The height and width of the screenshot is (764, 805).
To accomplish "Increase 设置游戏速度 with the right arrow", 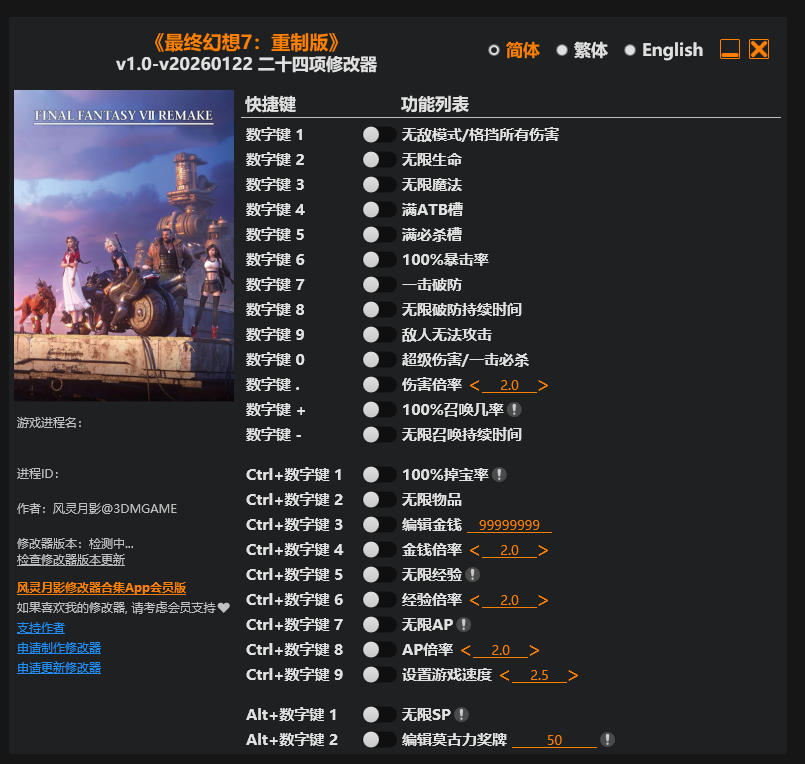I will coord(573,675).
